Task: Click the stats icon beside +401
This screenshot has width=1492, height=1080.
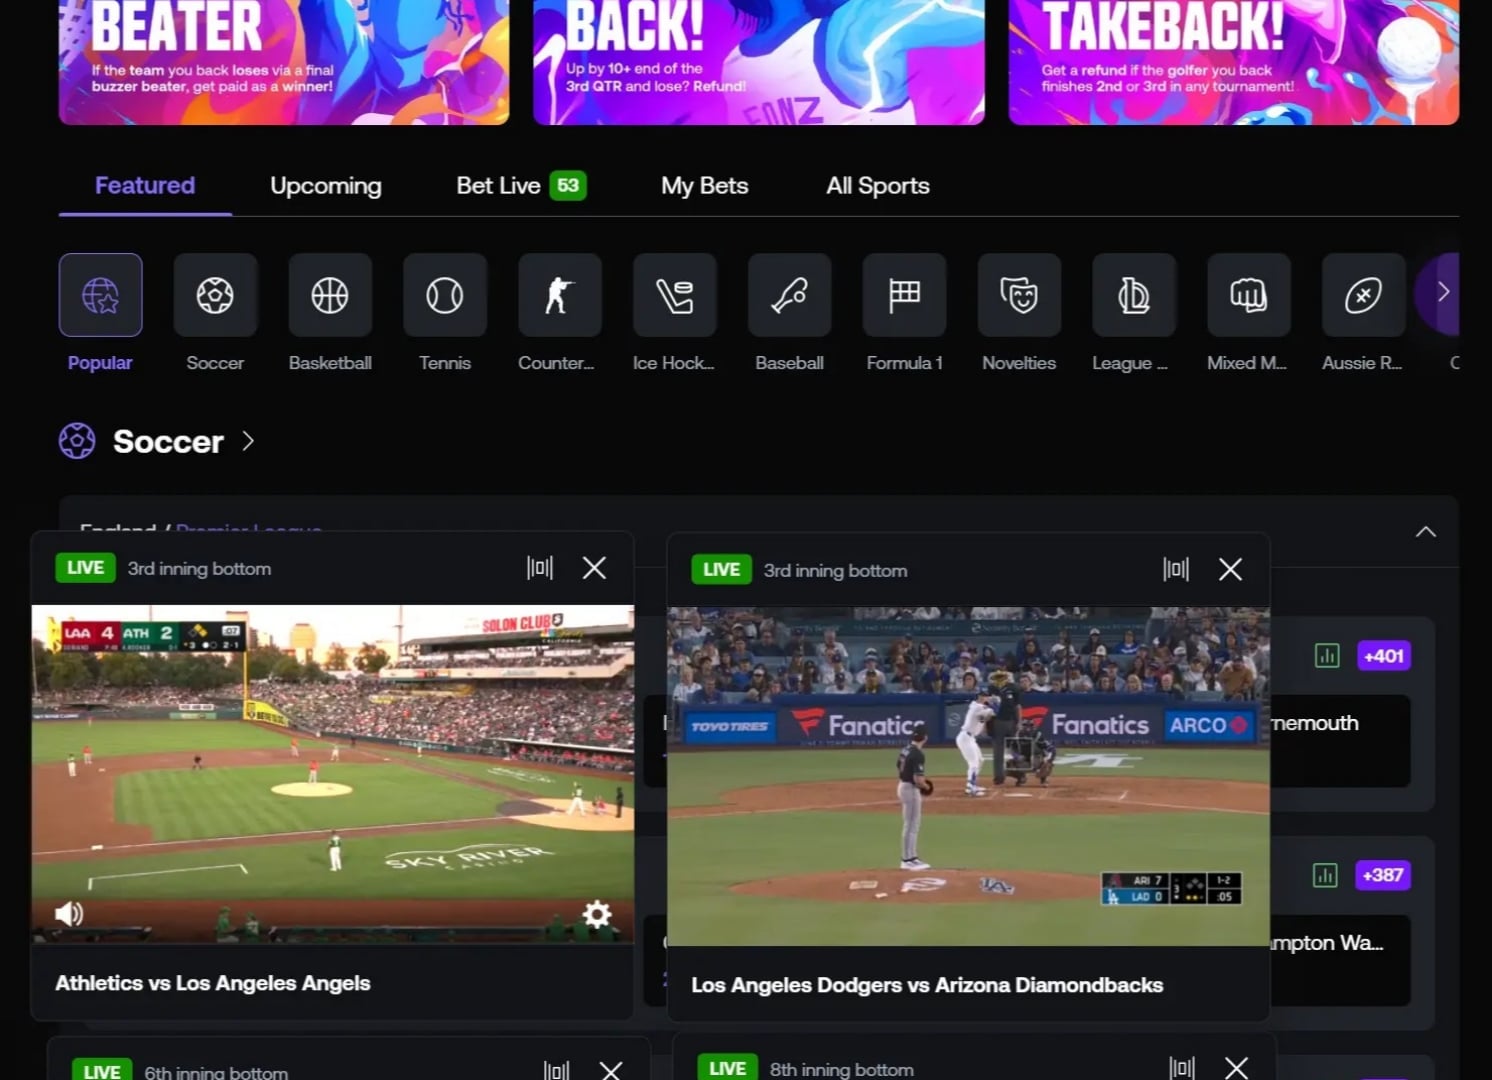Action: point(1327,656)
